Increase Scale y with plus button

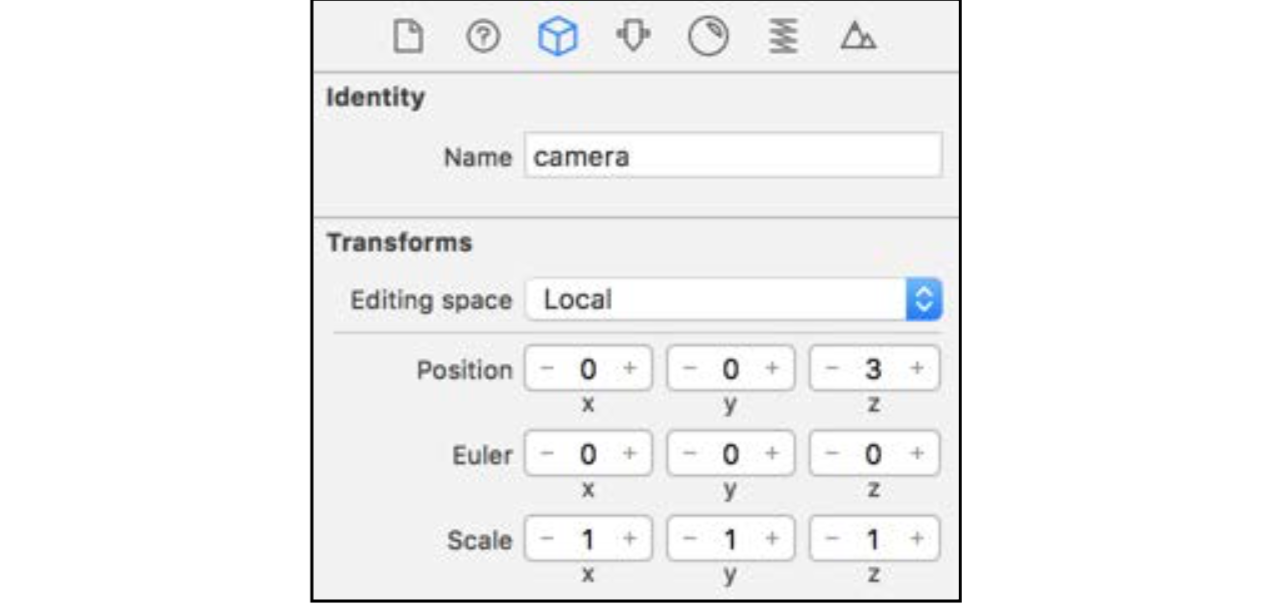tap(772, 539)
